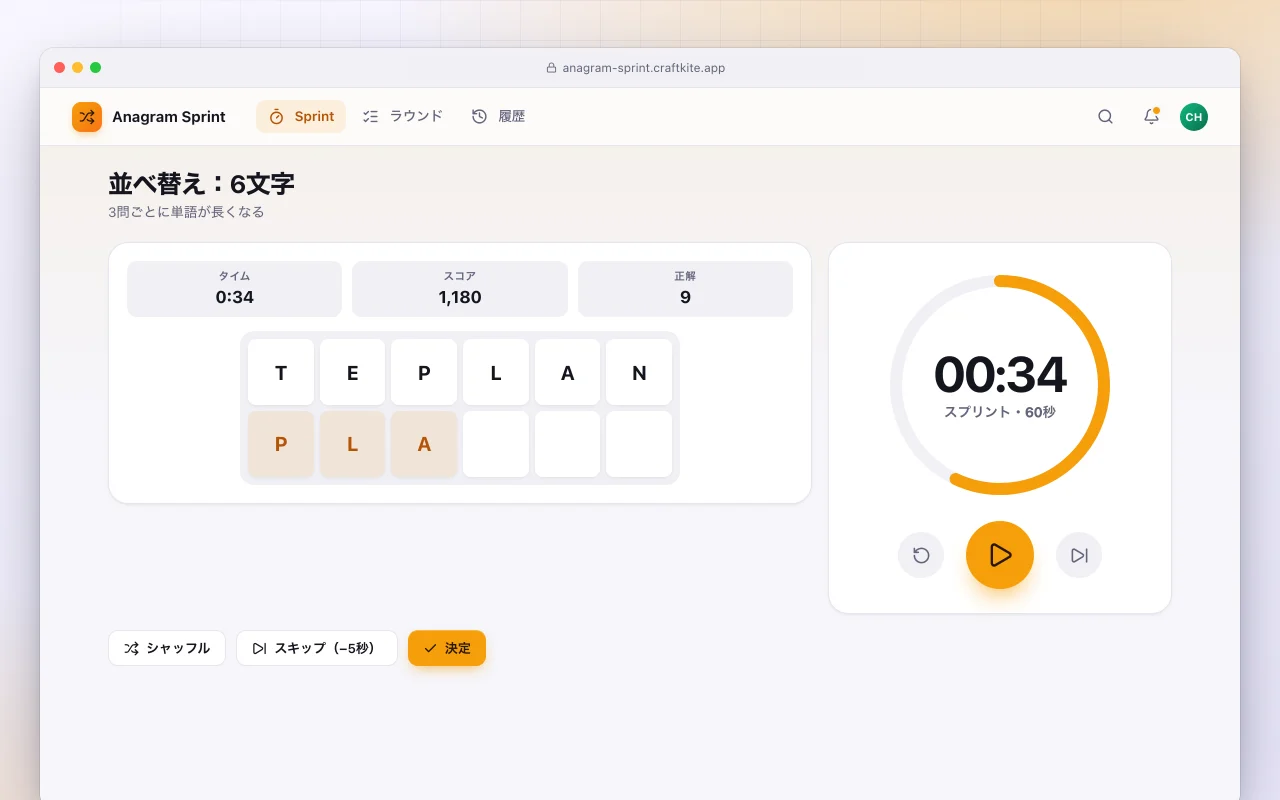Remove placed answer tile L
Image resolution: width=1280 pixels, height=800 pixels.
pos(352,444)
